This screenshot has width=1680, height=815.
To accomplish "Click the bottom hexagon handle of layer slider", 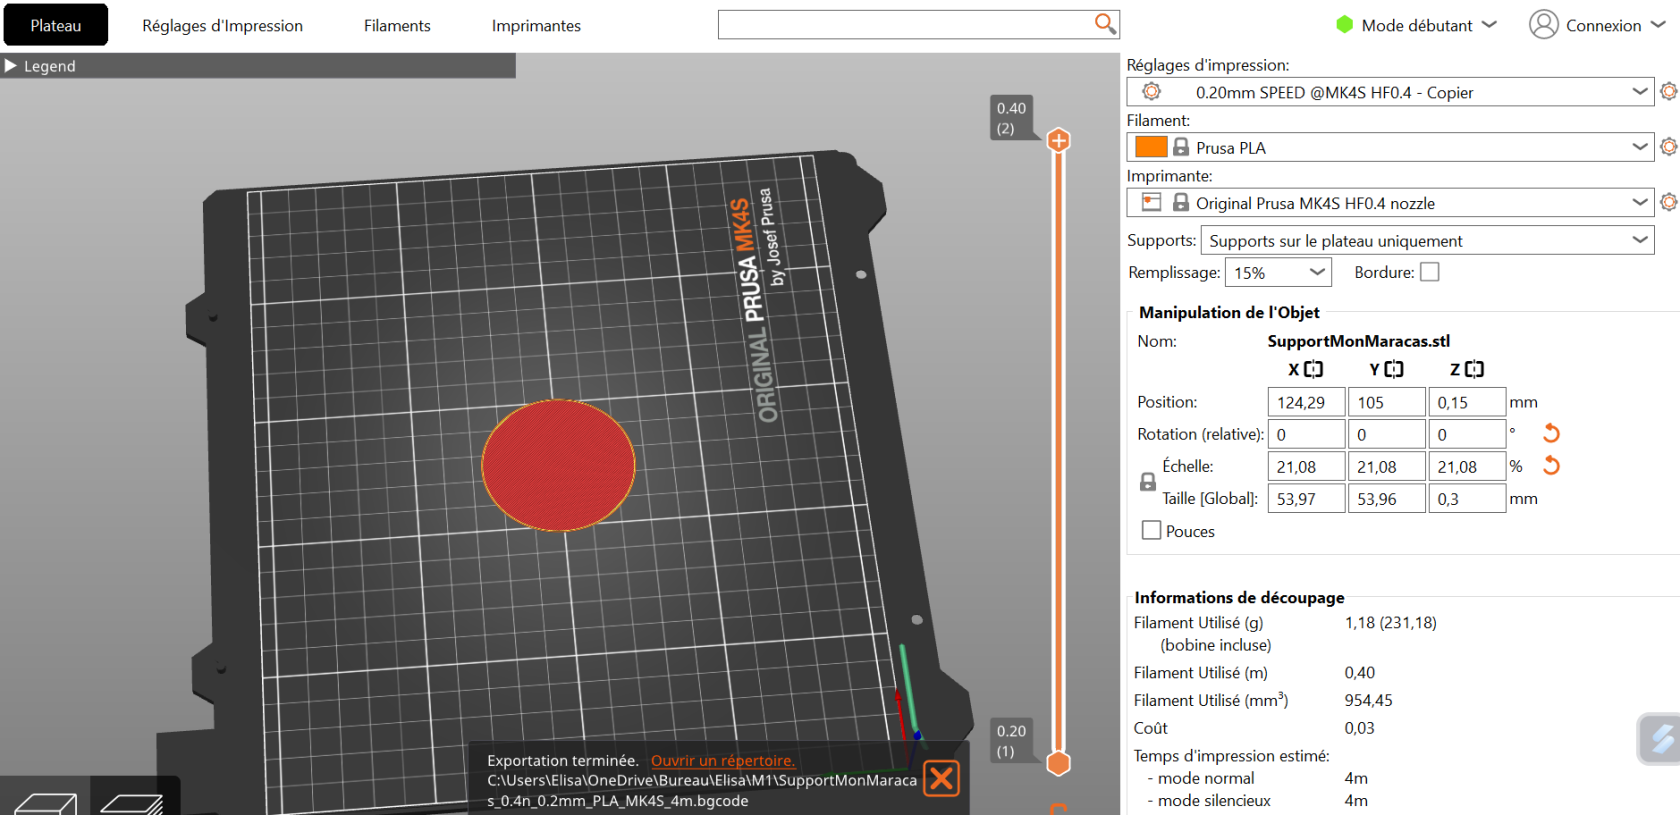I will click(x=1058, y=763).
